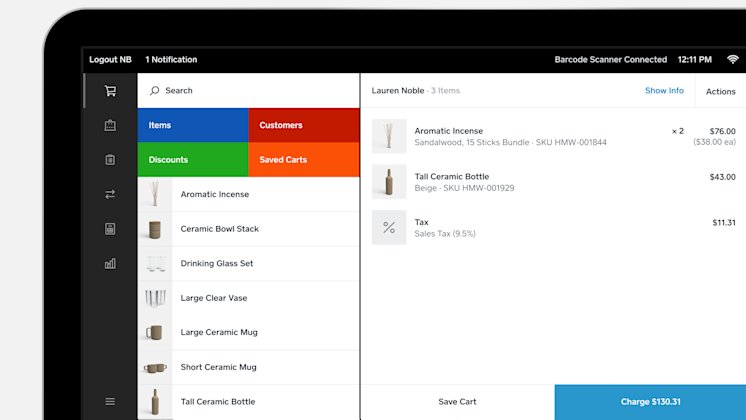Add Tall Ceramic Bottle from item list

coord(248,402)
